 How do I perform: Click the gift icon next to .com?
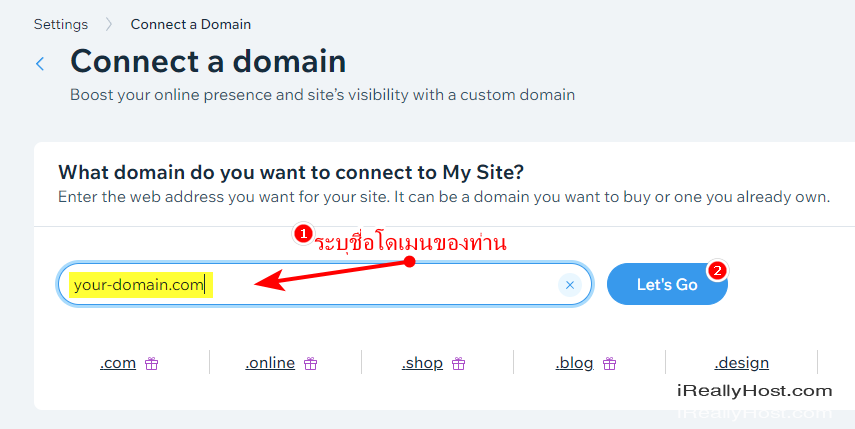152,363
